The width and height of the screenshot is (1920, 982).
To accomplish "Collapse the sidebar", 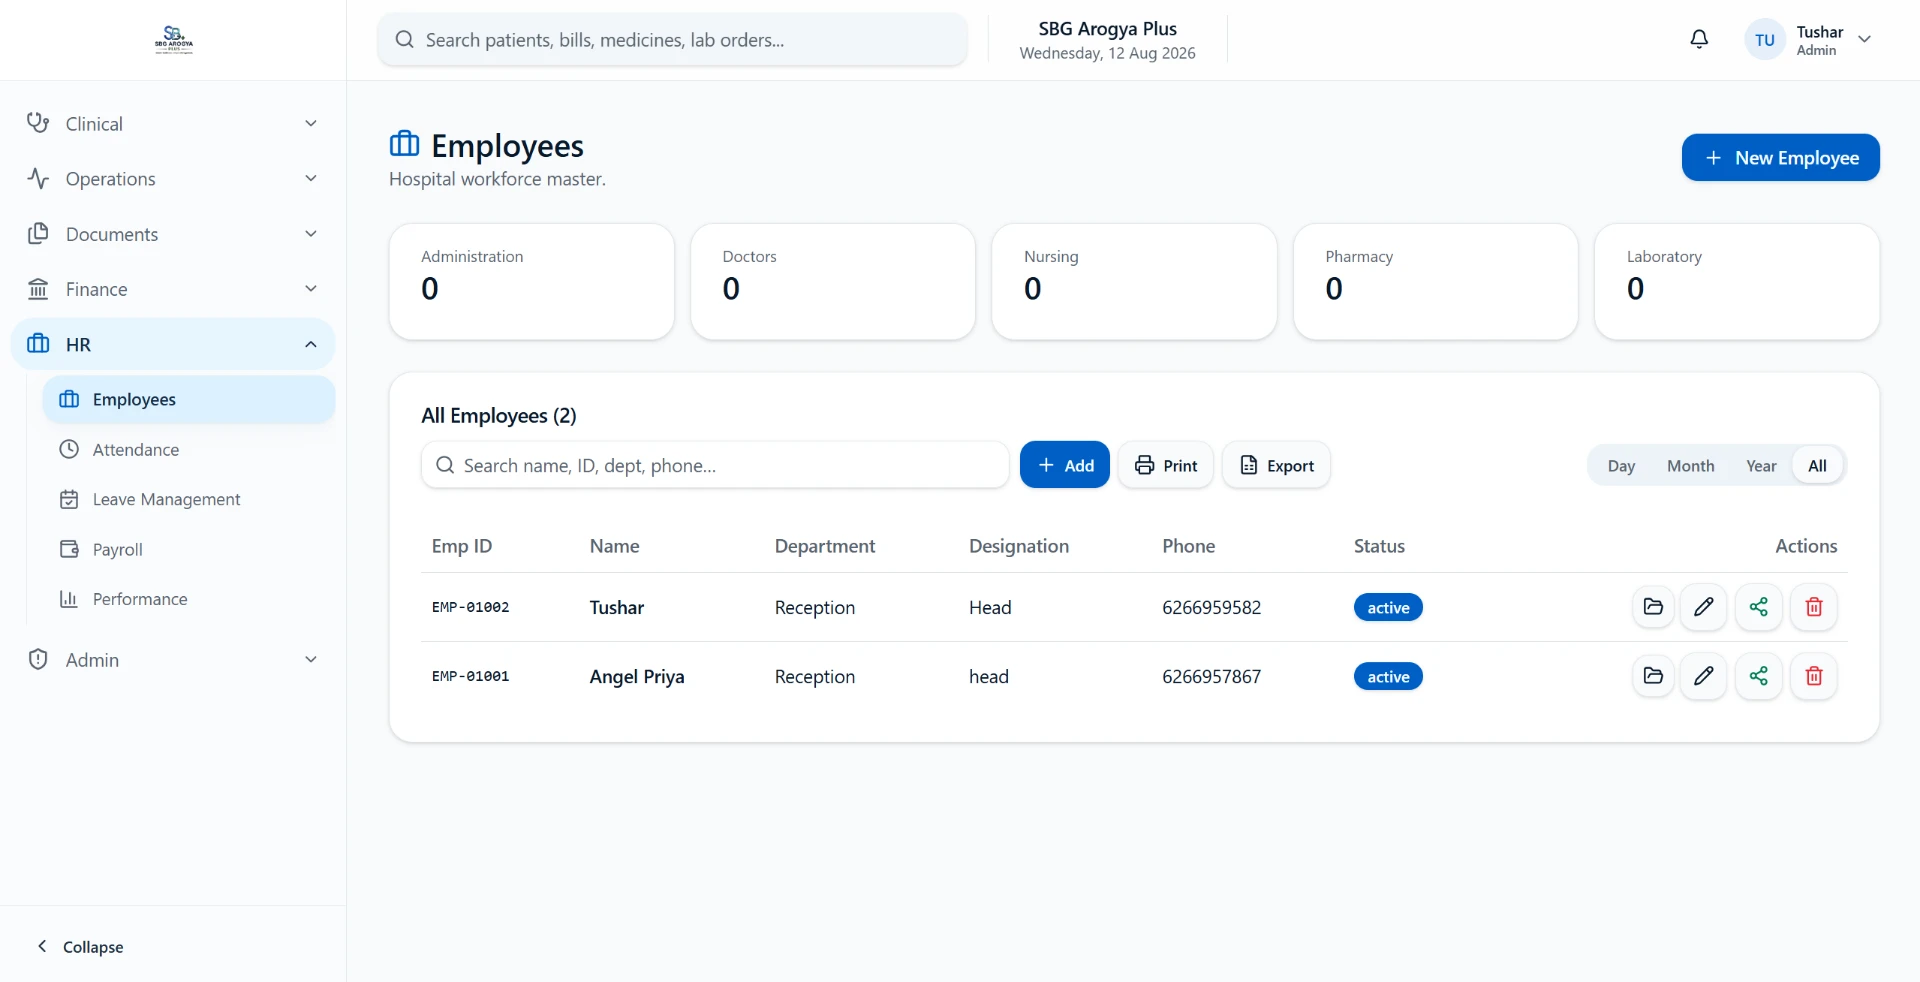I will pos(80,946).
